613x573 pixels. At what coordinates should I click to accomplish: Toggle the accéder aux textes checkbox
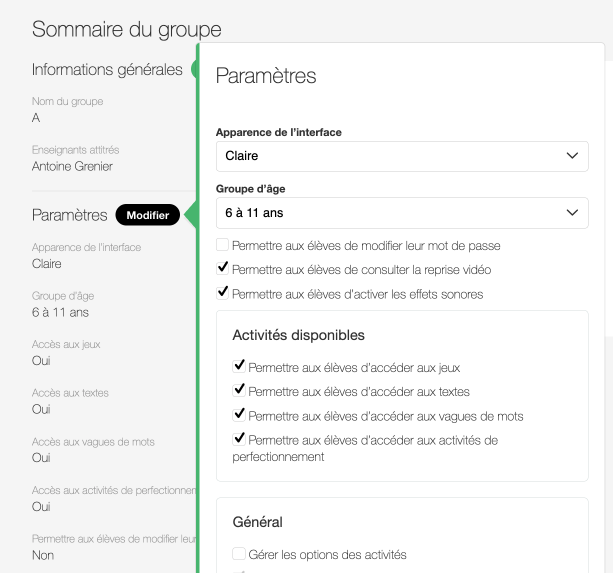tap(239, 391)
